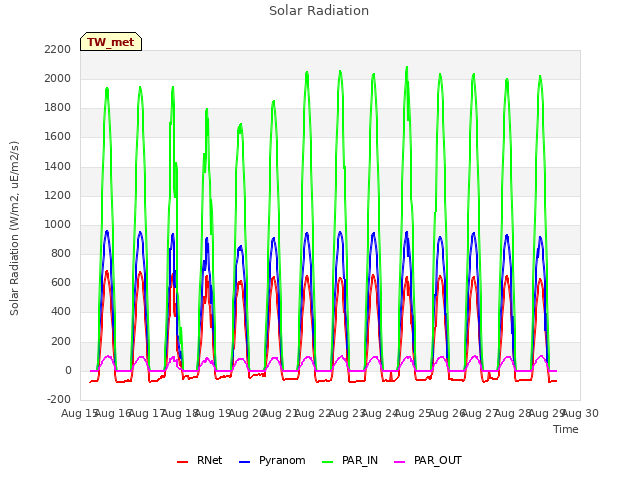The image size is (640, 480).
Task: Click the 1400 y-axis tick label
Action: 58,167
